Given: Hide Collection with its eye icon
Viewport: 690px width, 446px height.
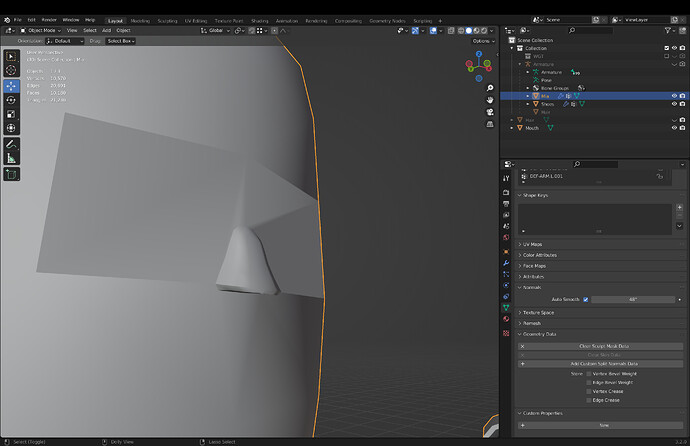Looking at the screenshot, I should click(674, 48).
